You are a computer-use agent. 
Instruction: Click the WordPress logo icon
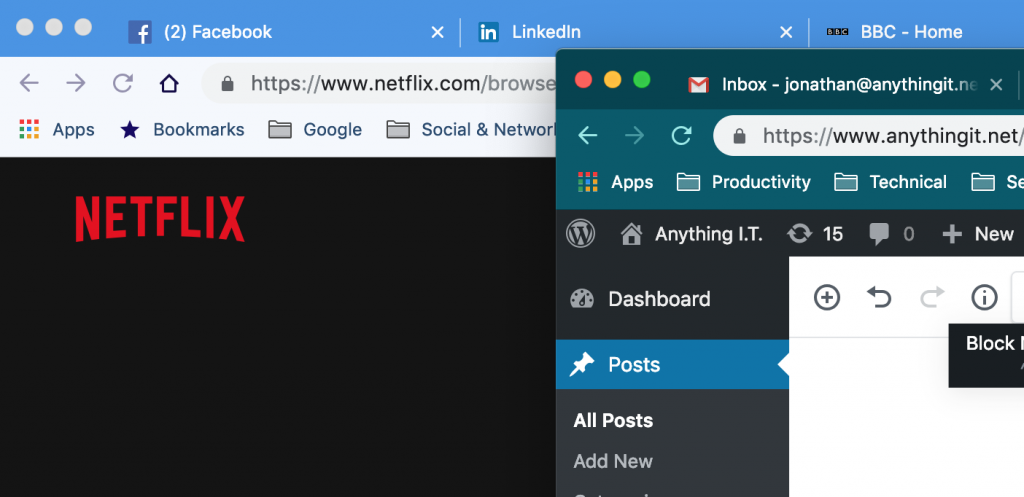(581, 234)
